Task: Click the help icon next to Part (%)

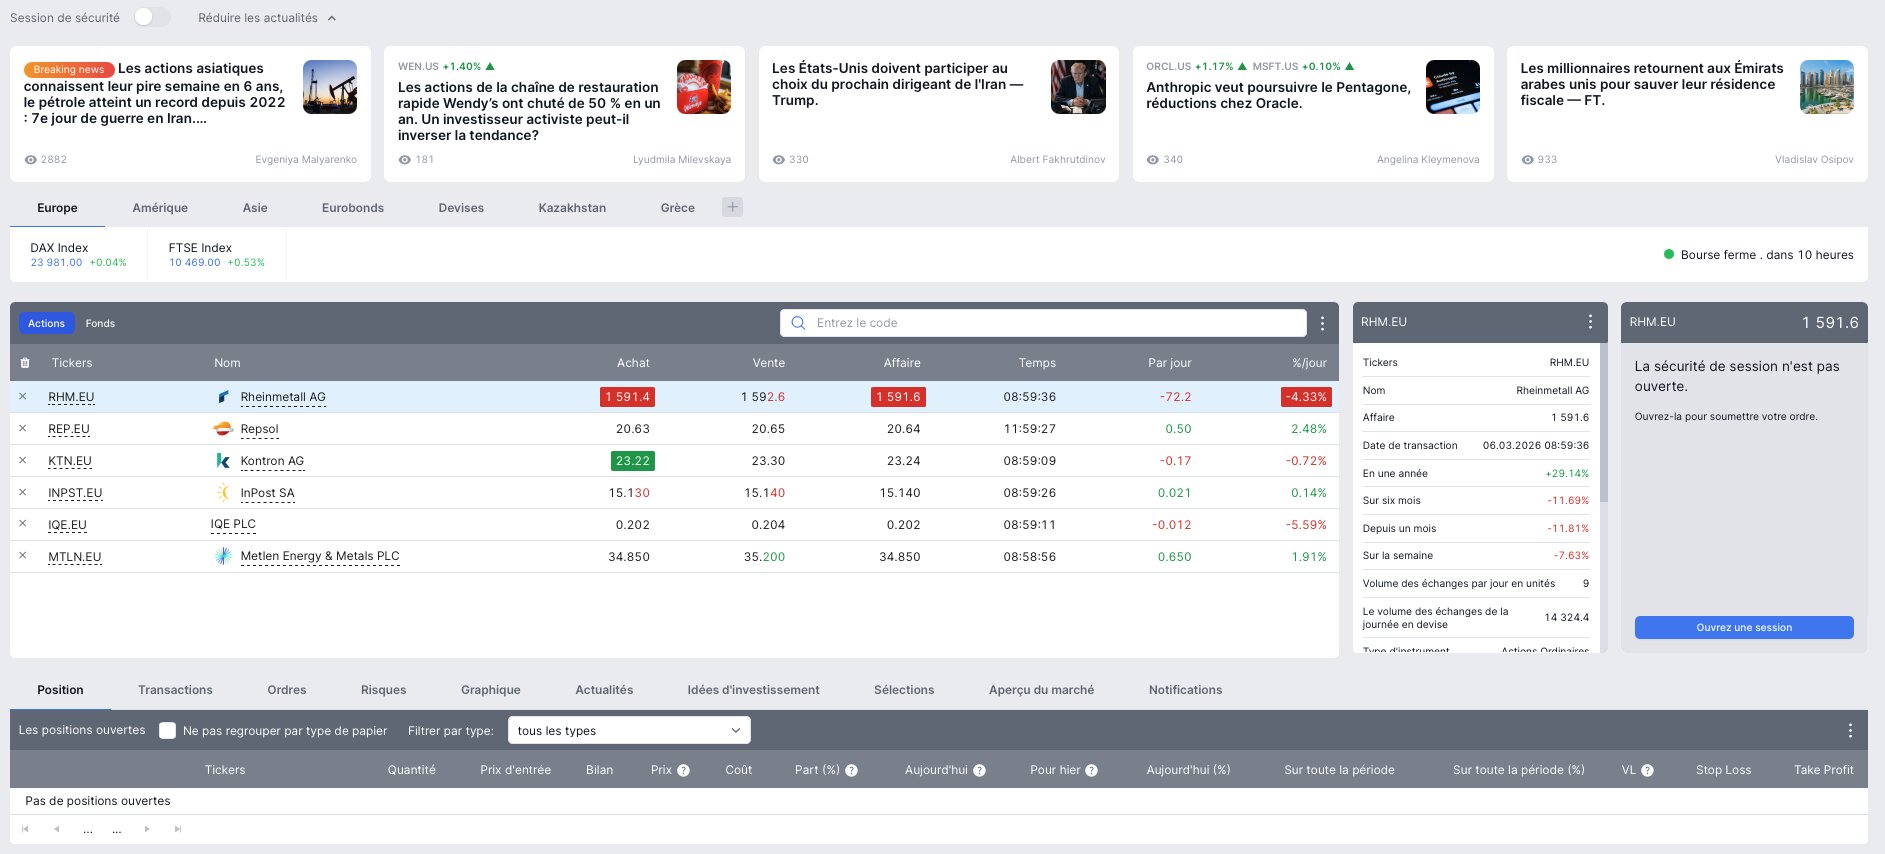Action: [x=852, y=770]
